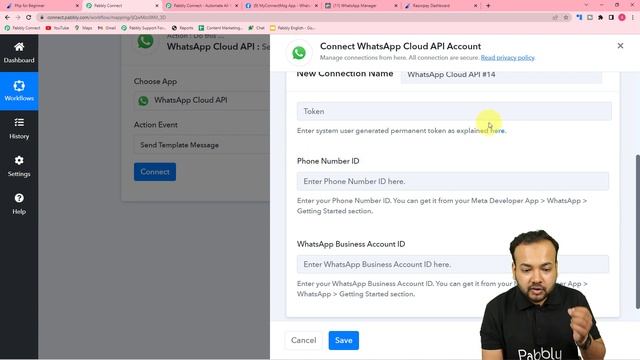Click the browser address bar
Viewport: 640px width, 360px height.
294,18
